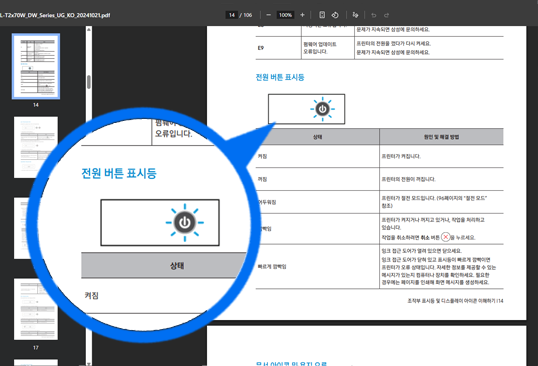Open the page 15 thumbnail below page 14

click(x=36, y=147)
